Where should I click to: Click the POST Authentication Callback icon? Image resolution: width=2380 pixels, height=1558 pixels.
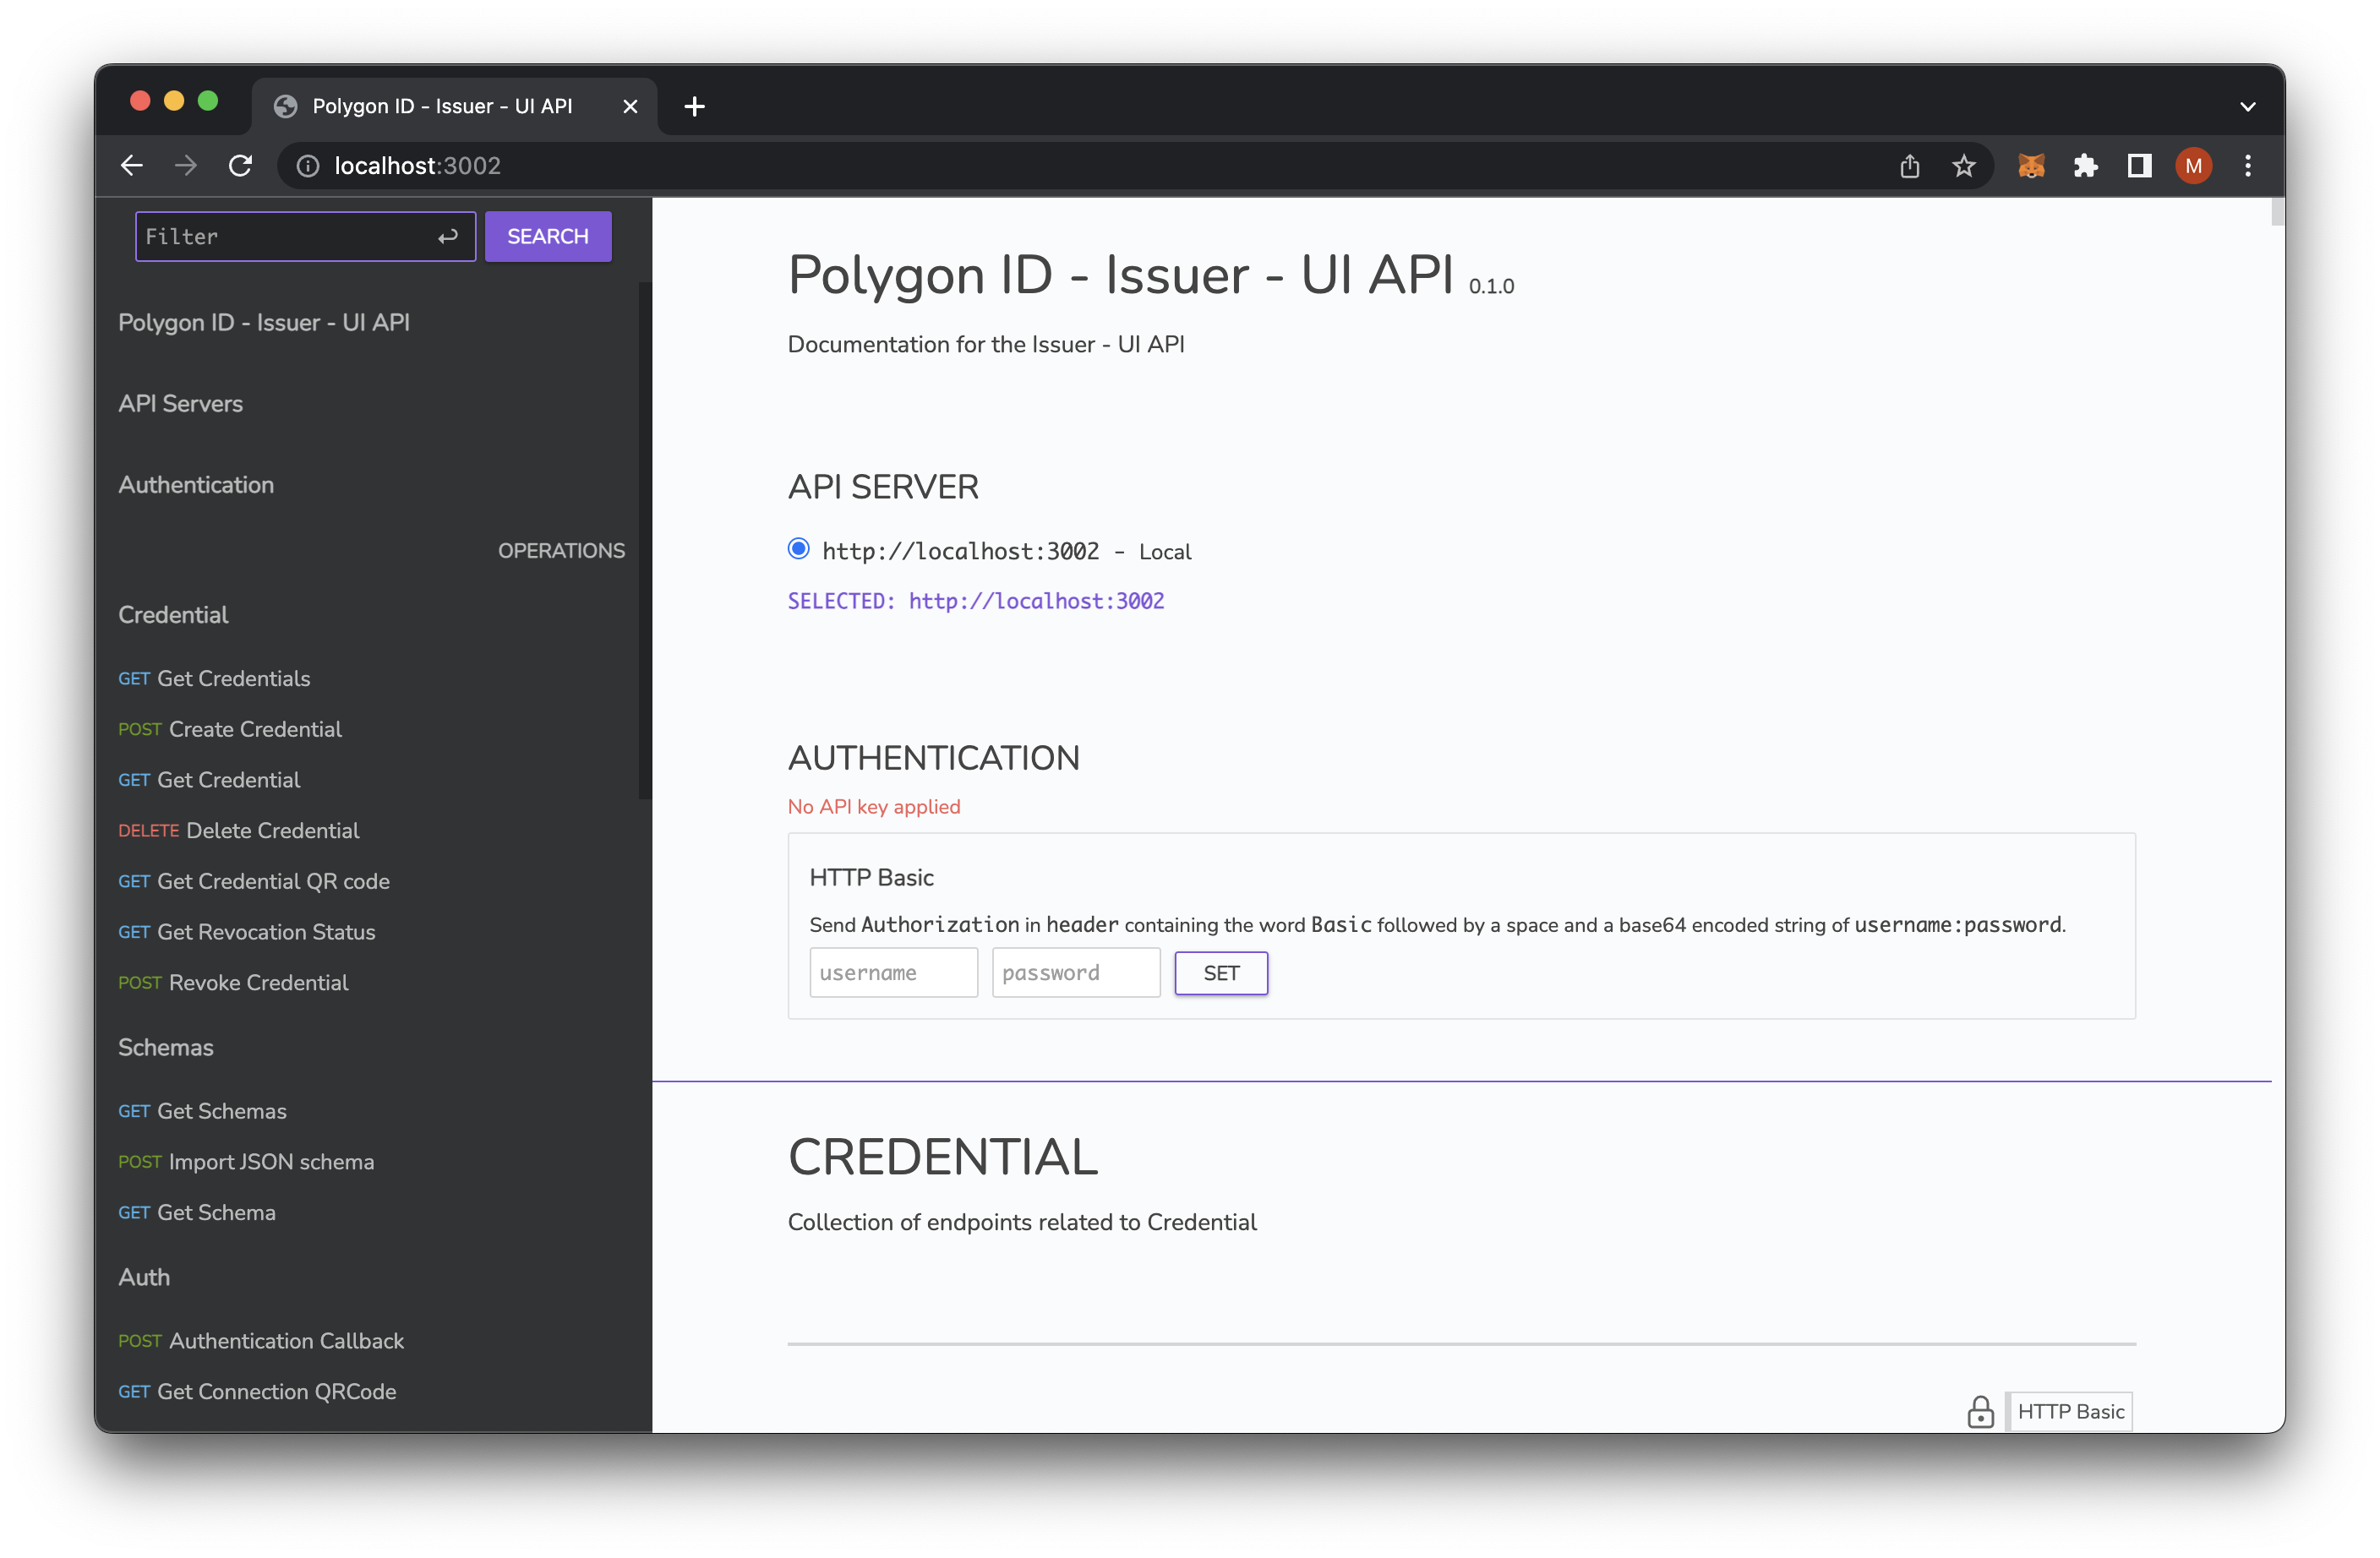(x=138, y=1339)
